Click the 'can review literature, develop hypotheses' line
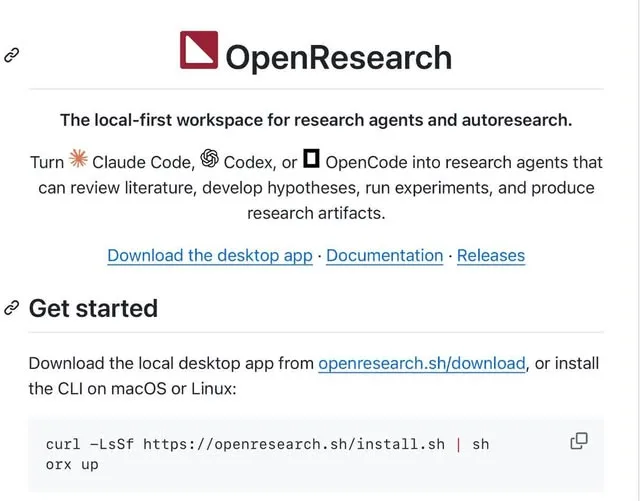 pos(316,188)
